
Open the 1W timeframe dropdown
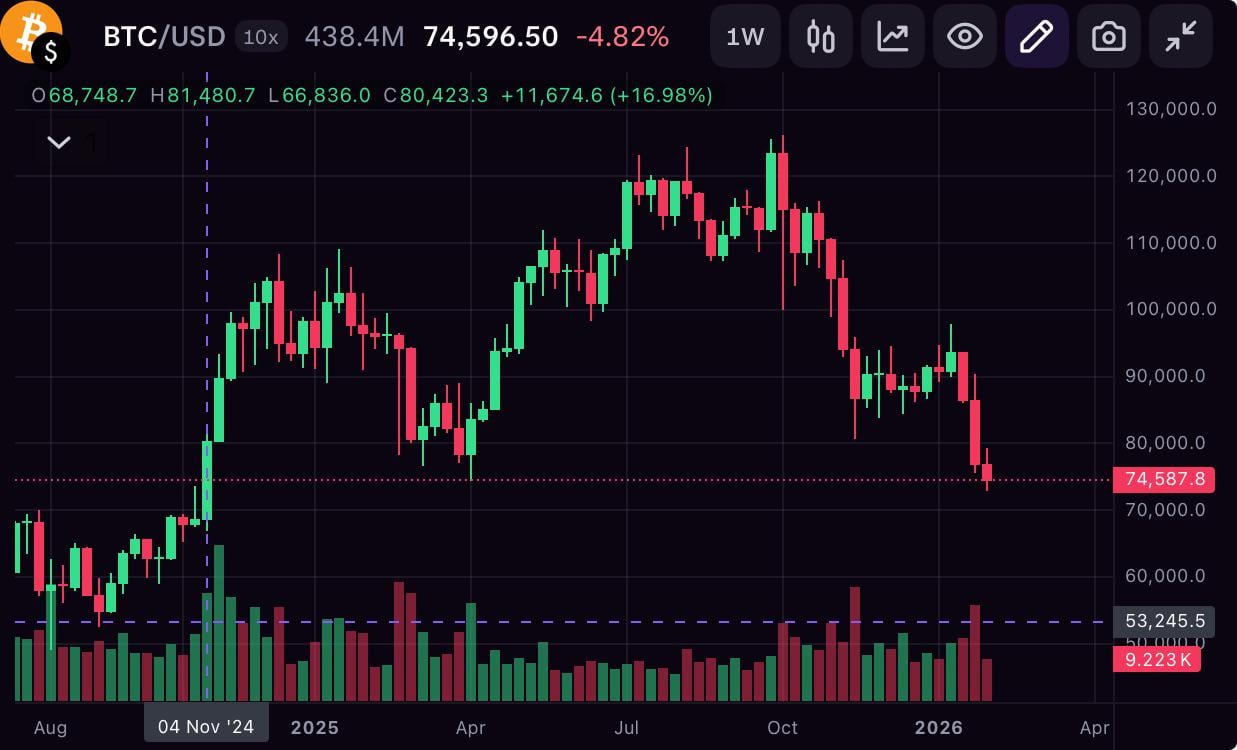coord(745,37)
